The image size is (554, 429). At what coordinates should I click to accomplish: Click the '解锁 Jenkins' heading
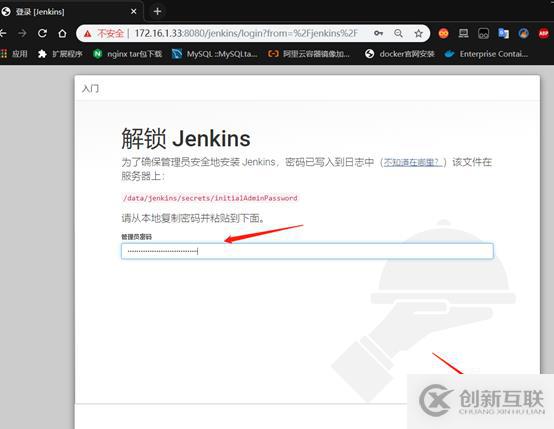[186, 138]
